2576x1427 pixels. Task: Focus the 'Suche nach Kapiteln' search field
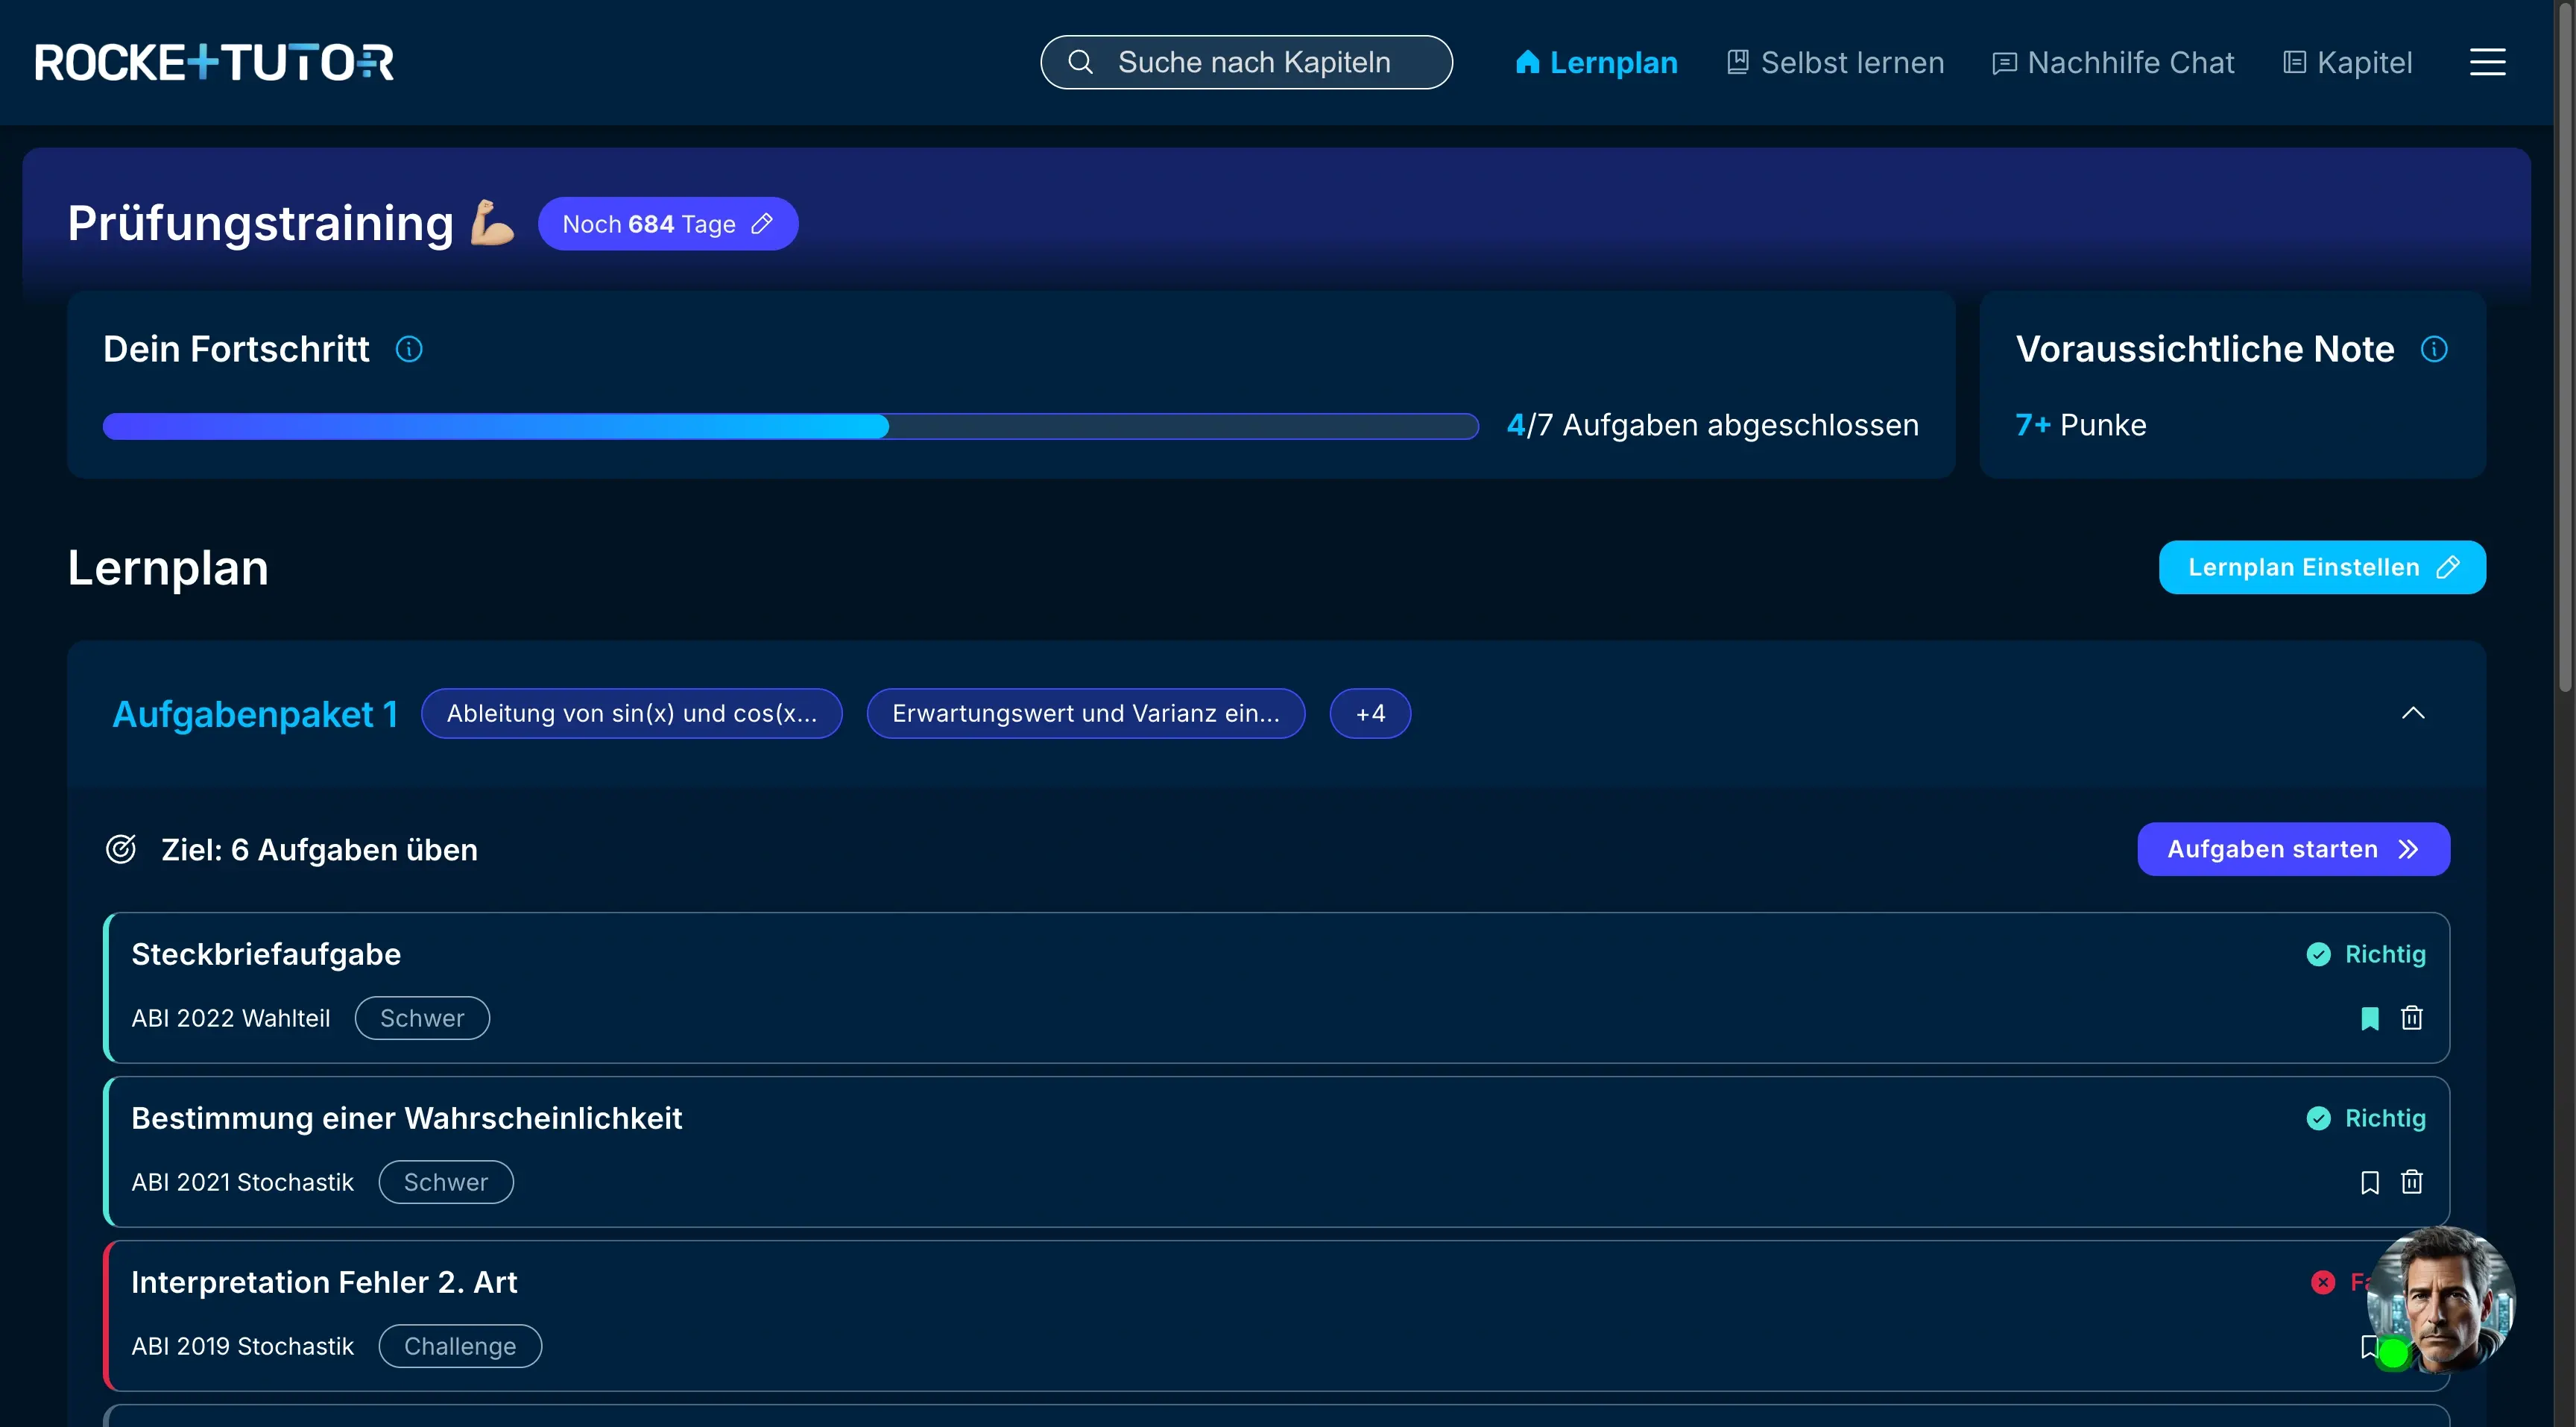coord(1246,62)
